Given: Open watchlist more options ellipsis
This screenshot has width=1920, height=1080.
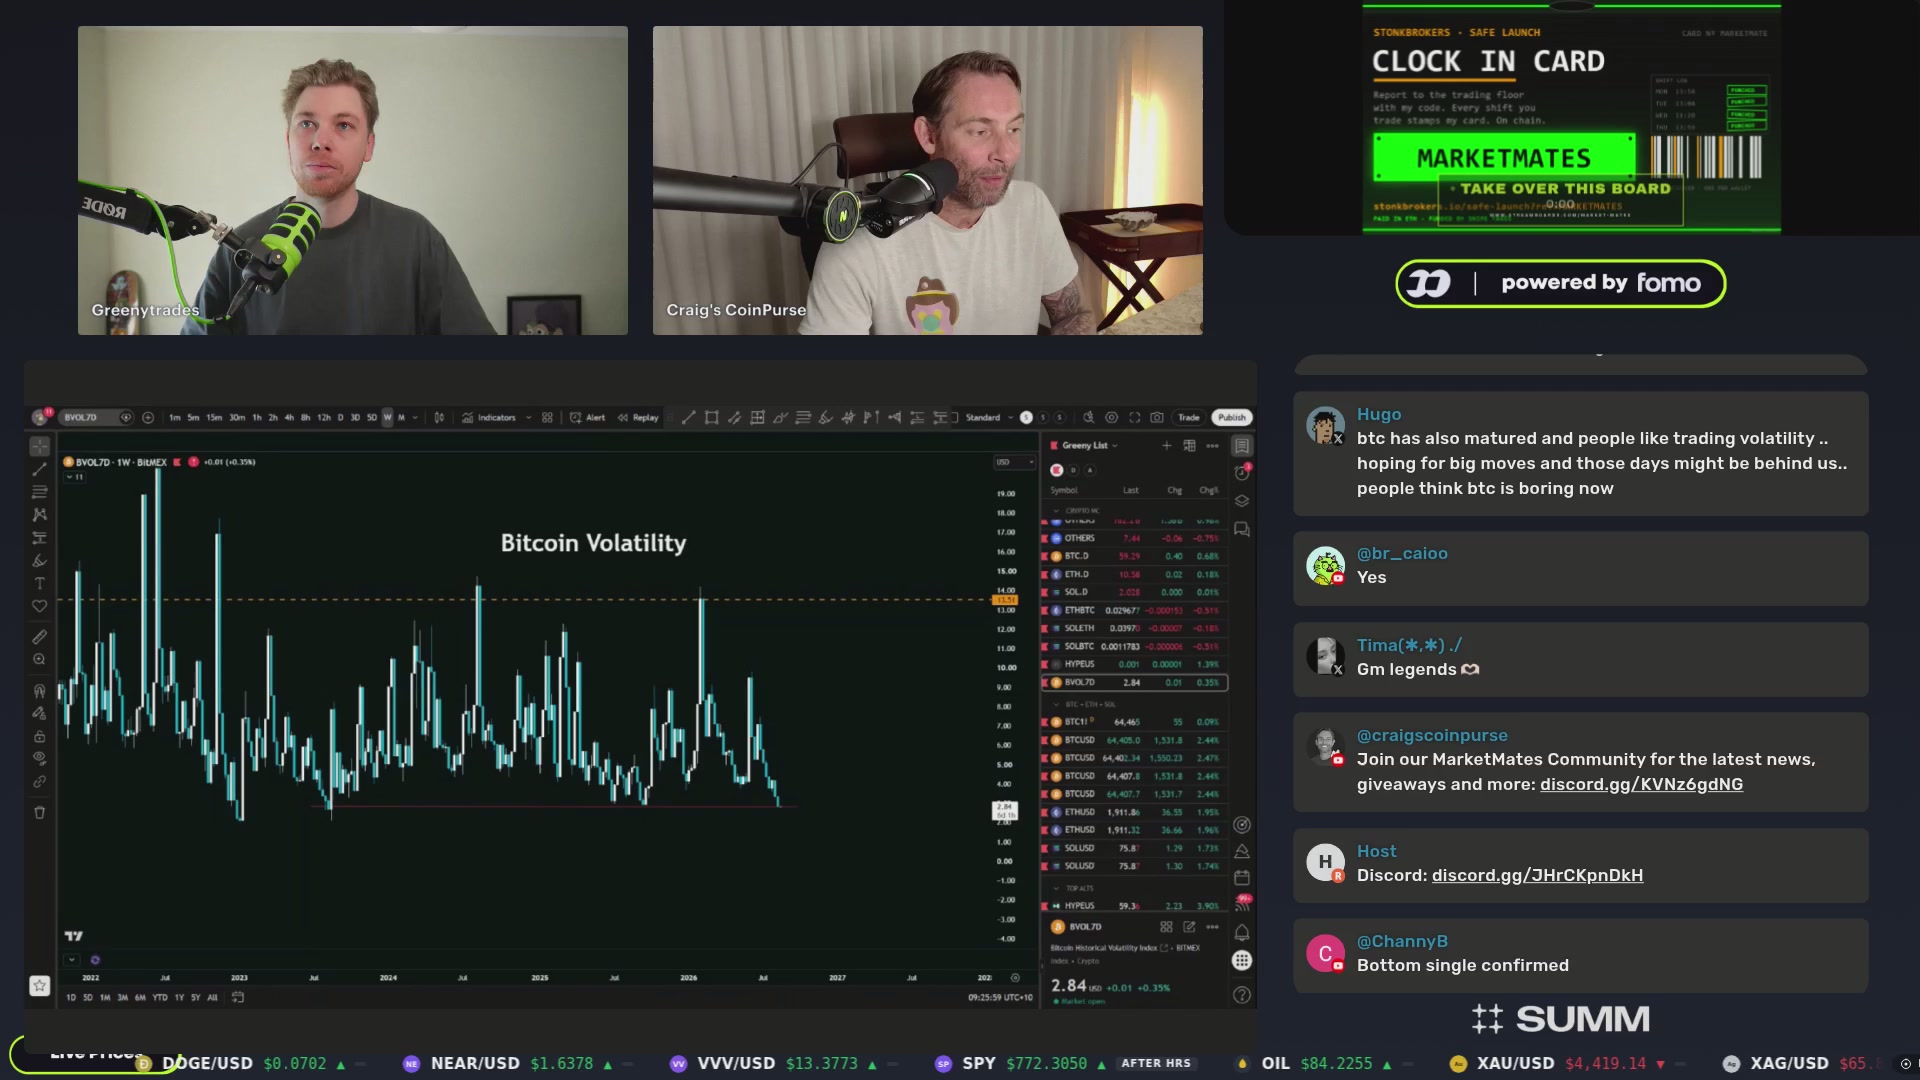Looking at the screenshot, I should (x=1212, y=446).
